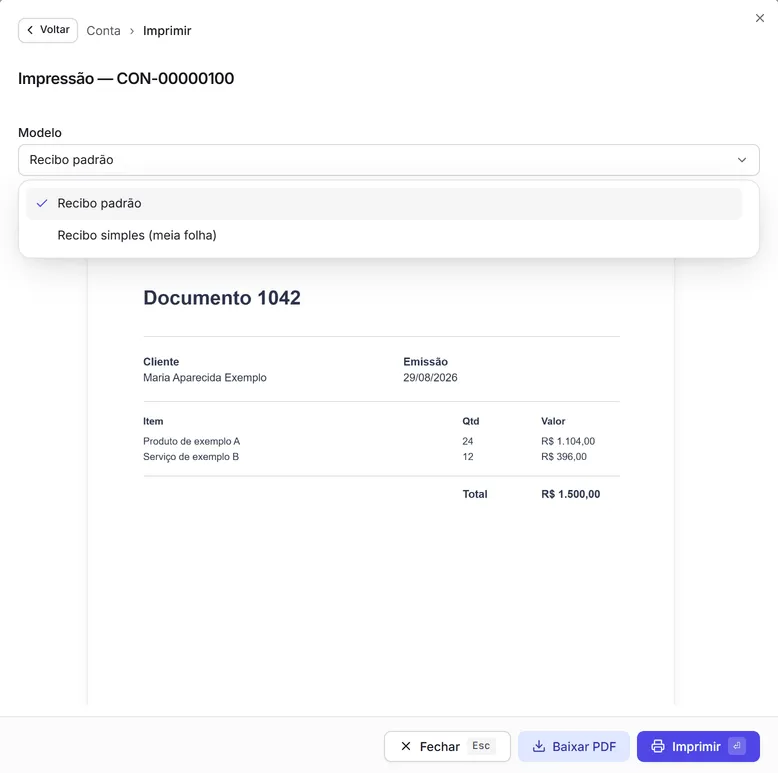Click the Imprimir breadcrumb item

[167, 31]
